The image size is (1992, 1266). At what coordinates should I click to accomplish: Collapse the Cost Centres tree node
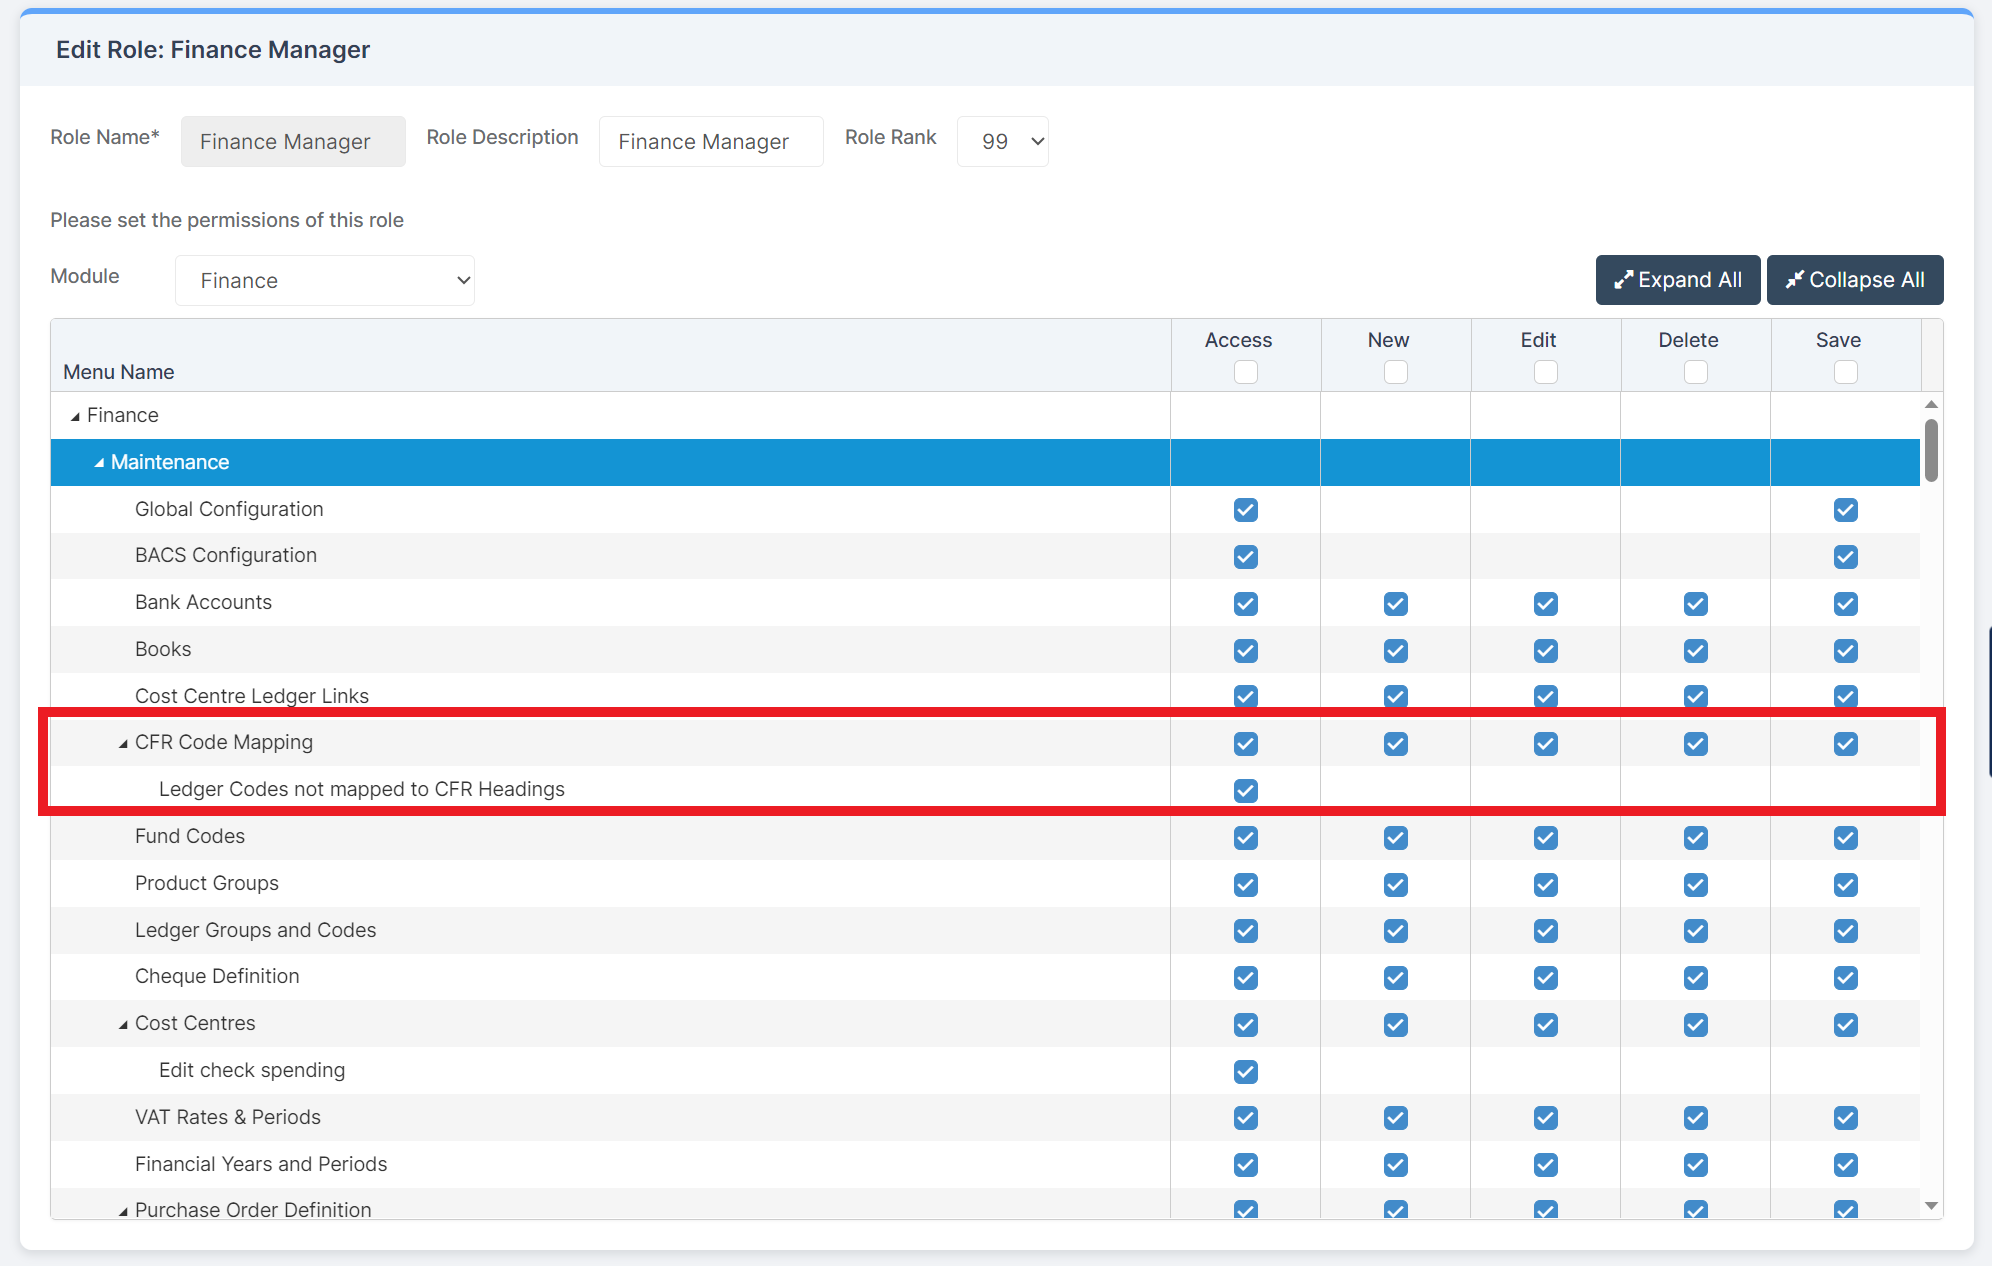click(123, 1024)
